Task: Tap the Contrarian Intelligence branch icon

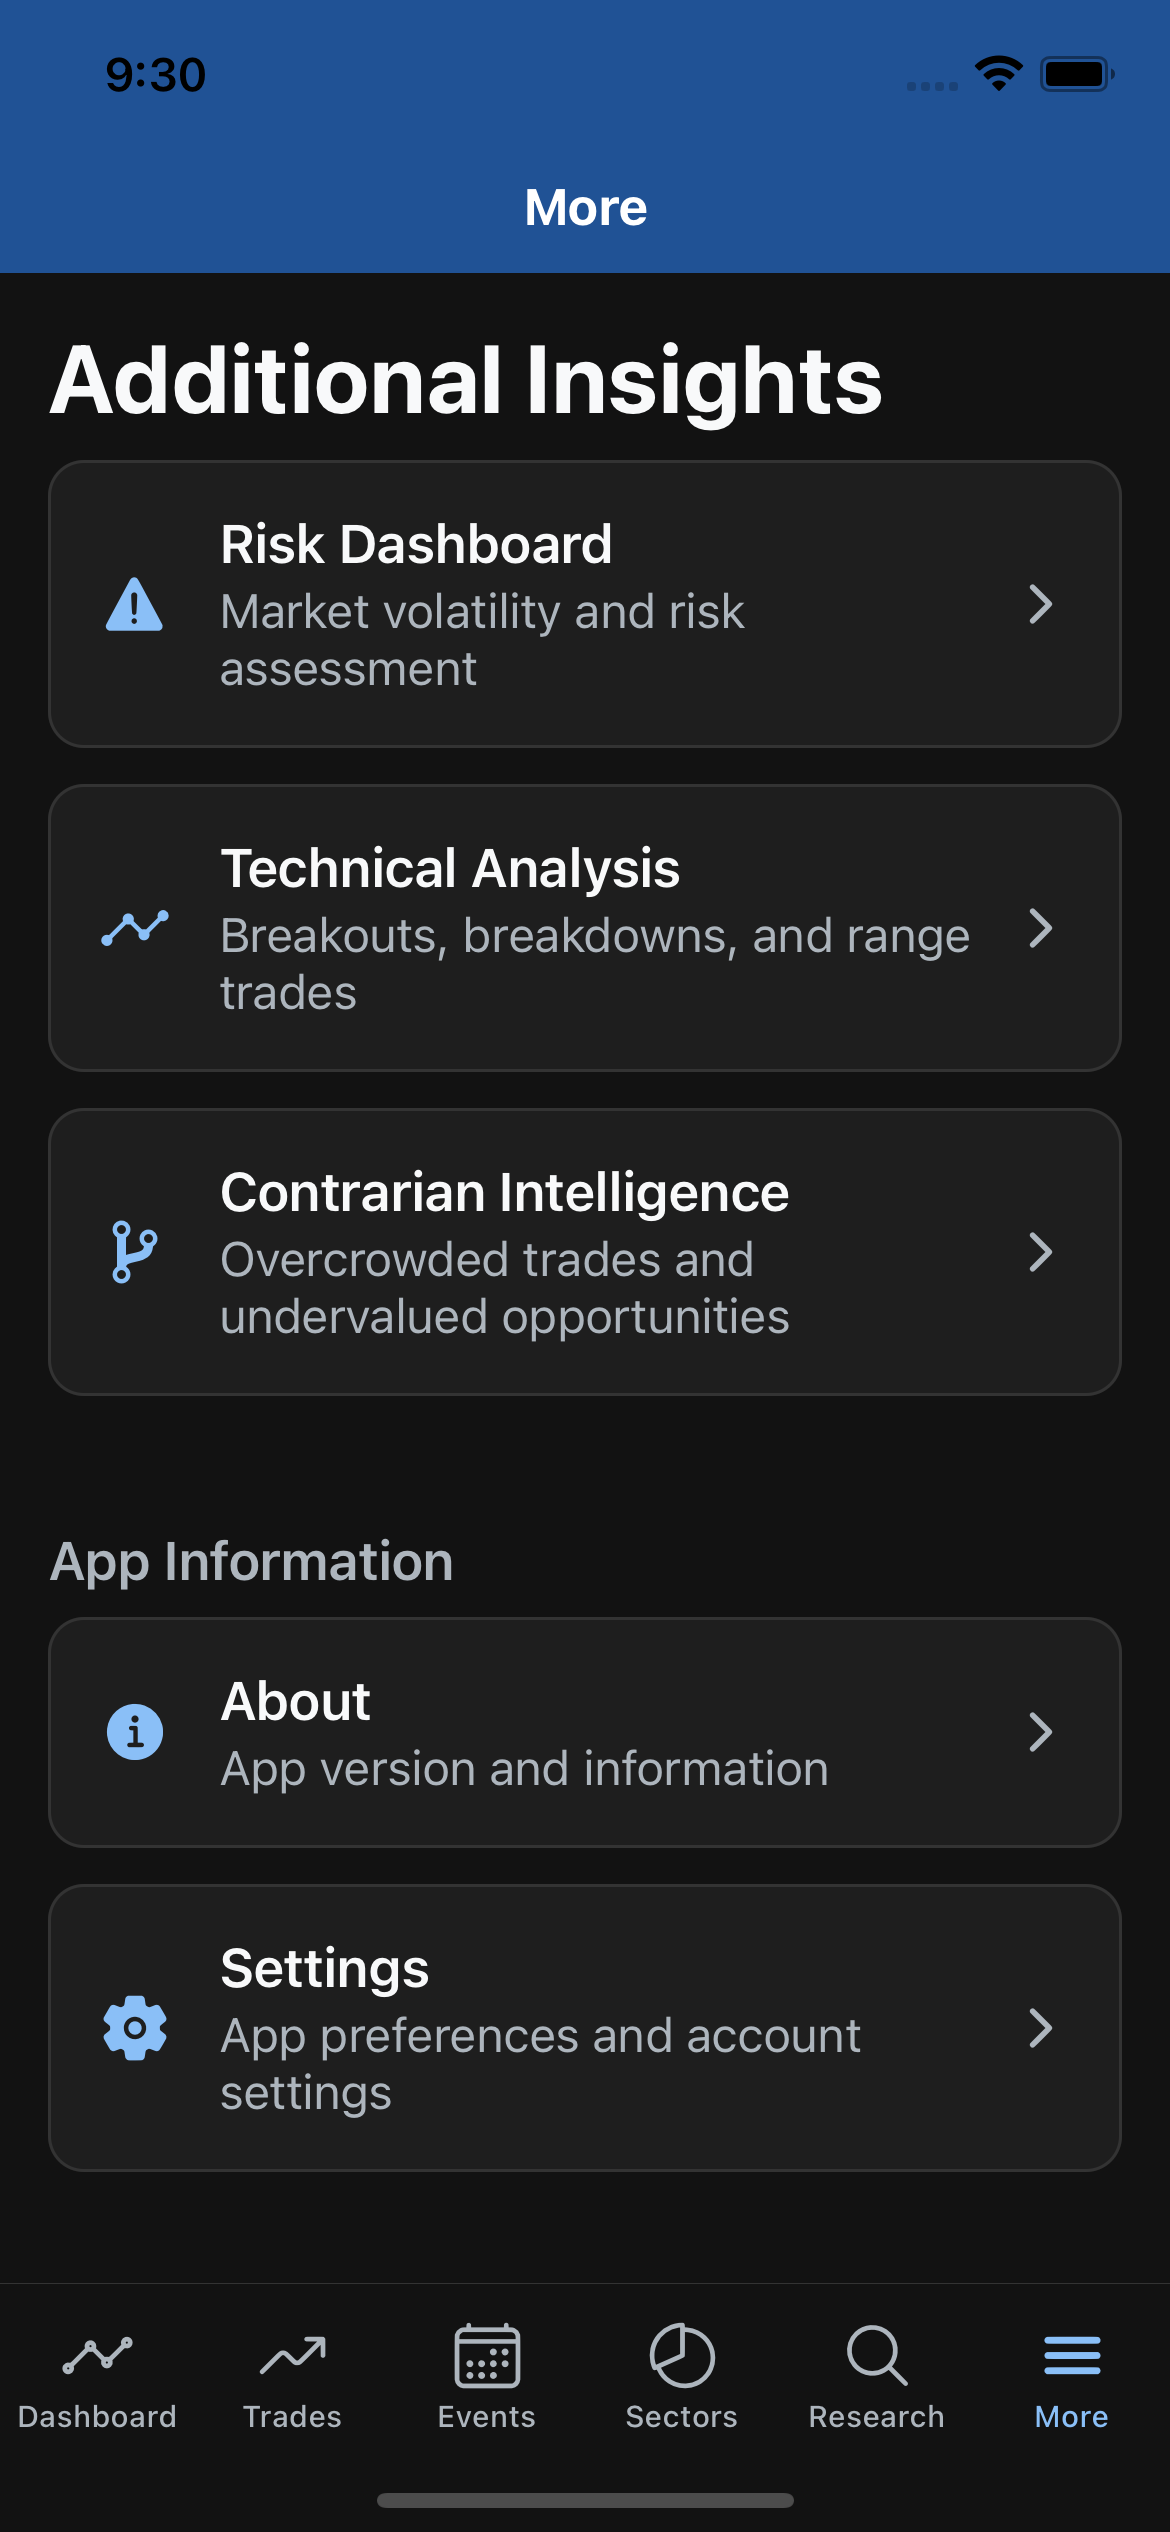Action: tap(134, 1251)
